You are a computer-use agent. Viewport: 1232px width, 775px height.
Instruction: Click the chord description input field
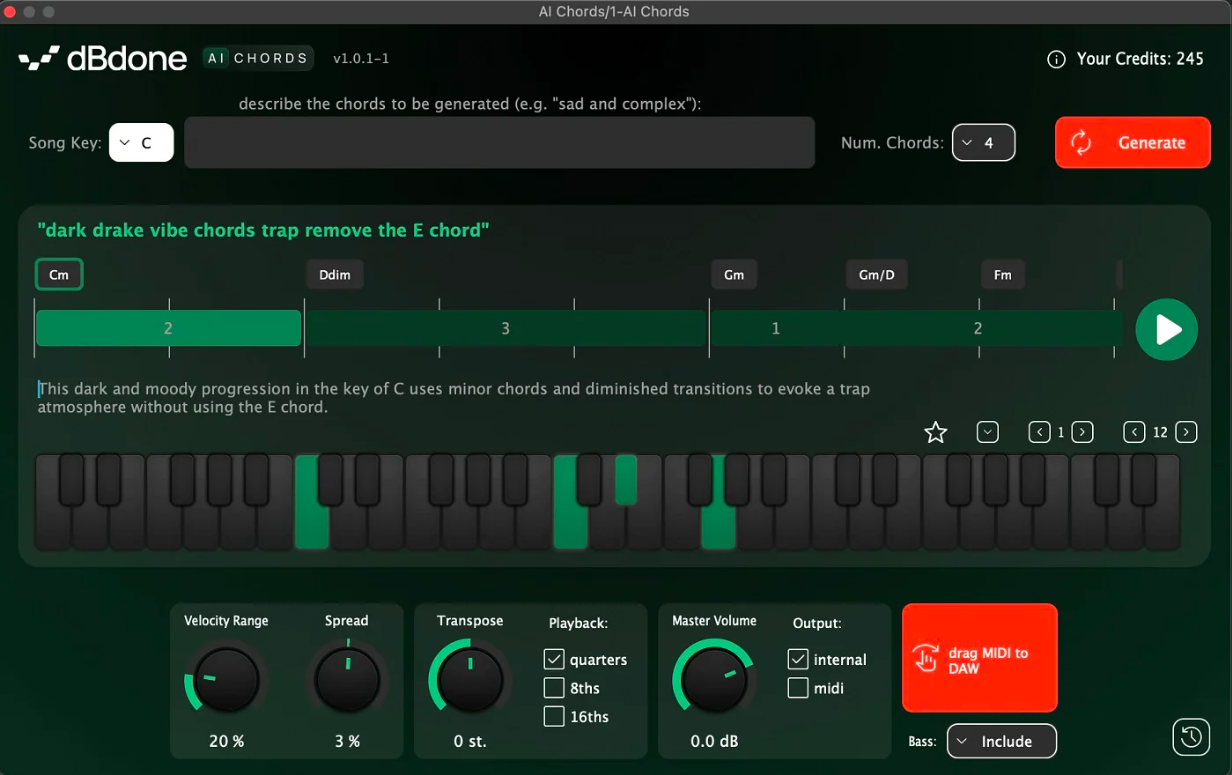[x=499, y=142]
